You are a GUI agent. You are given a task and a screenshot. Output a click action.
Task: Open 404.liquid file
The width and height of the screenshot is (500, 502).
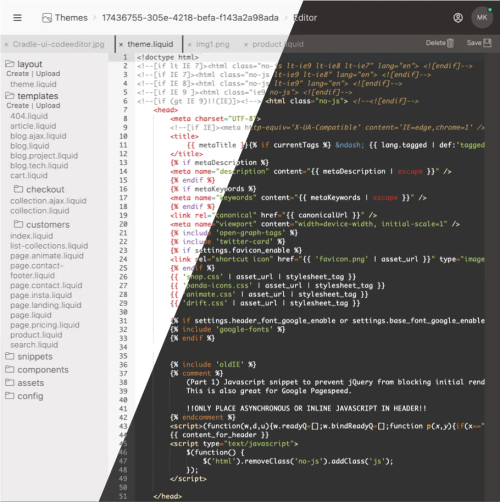coord(29,116)
